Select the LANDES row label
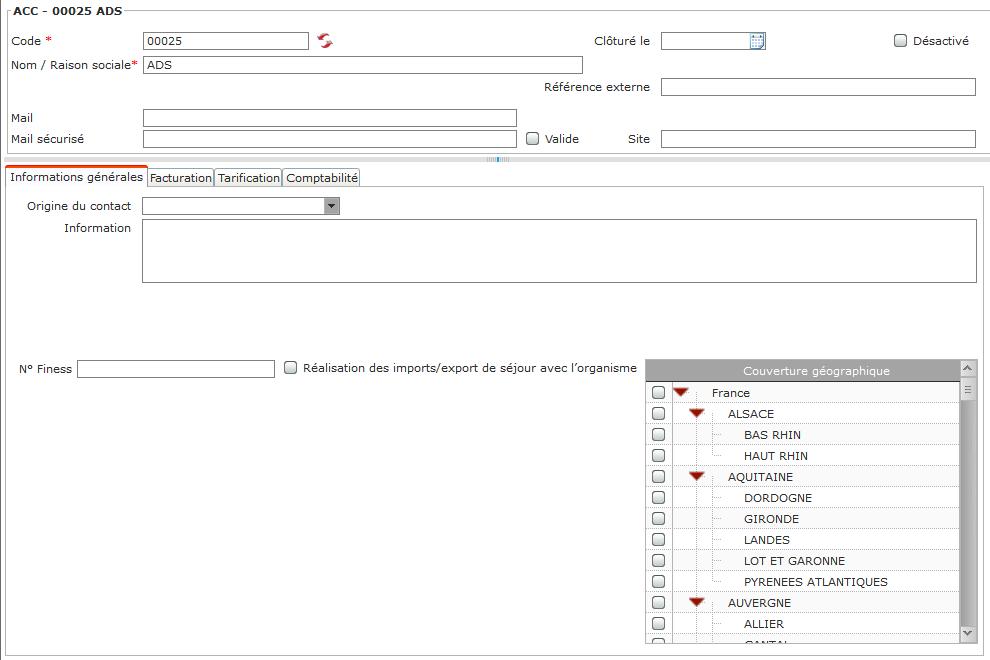990x660 pixels. click(766, 540)
